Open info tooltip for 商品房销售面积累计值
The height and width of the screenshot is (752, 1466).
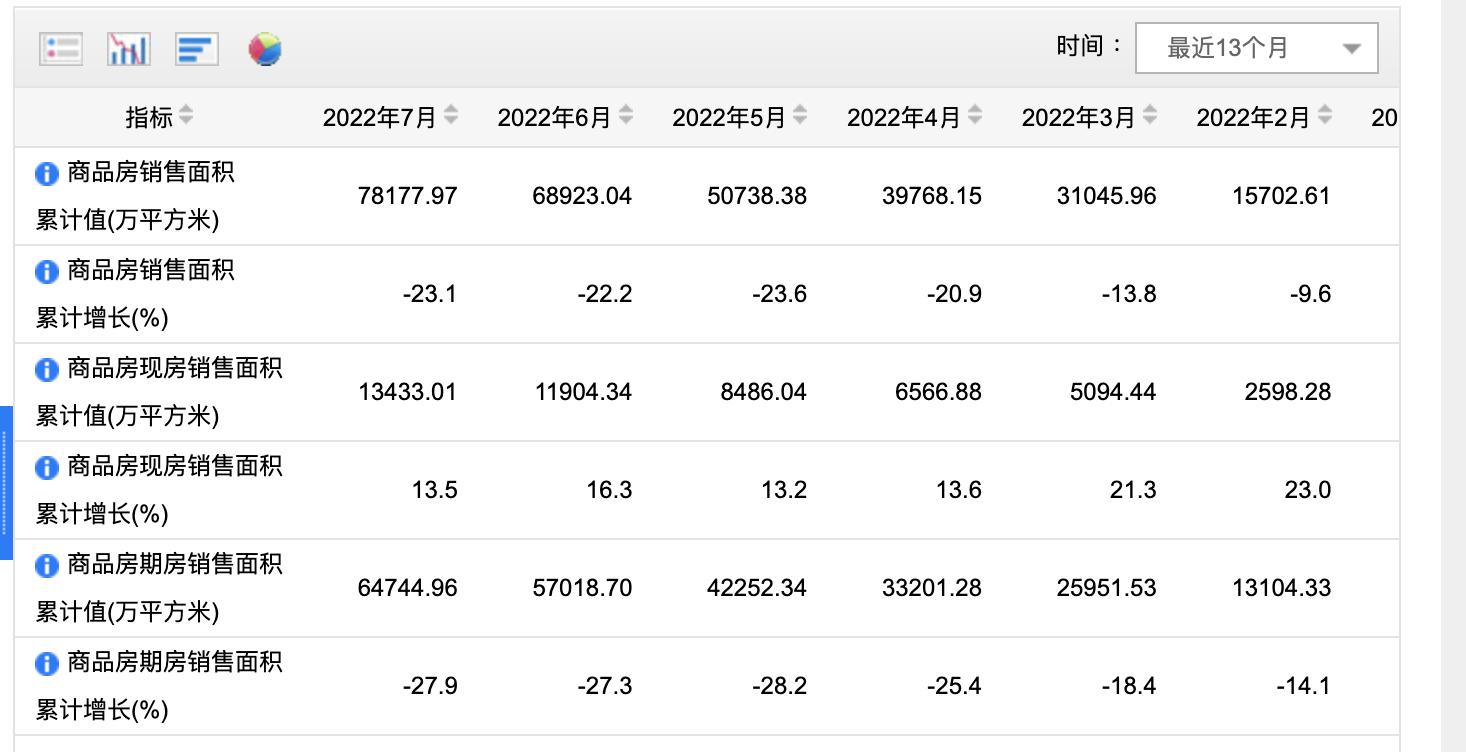pyautogui.click(x=45, y=173)
